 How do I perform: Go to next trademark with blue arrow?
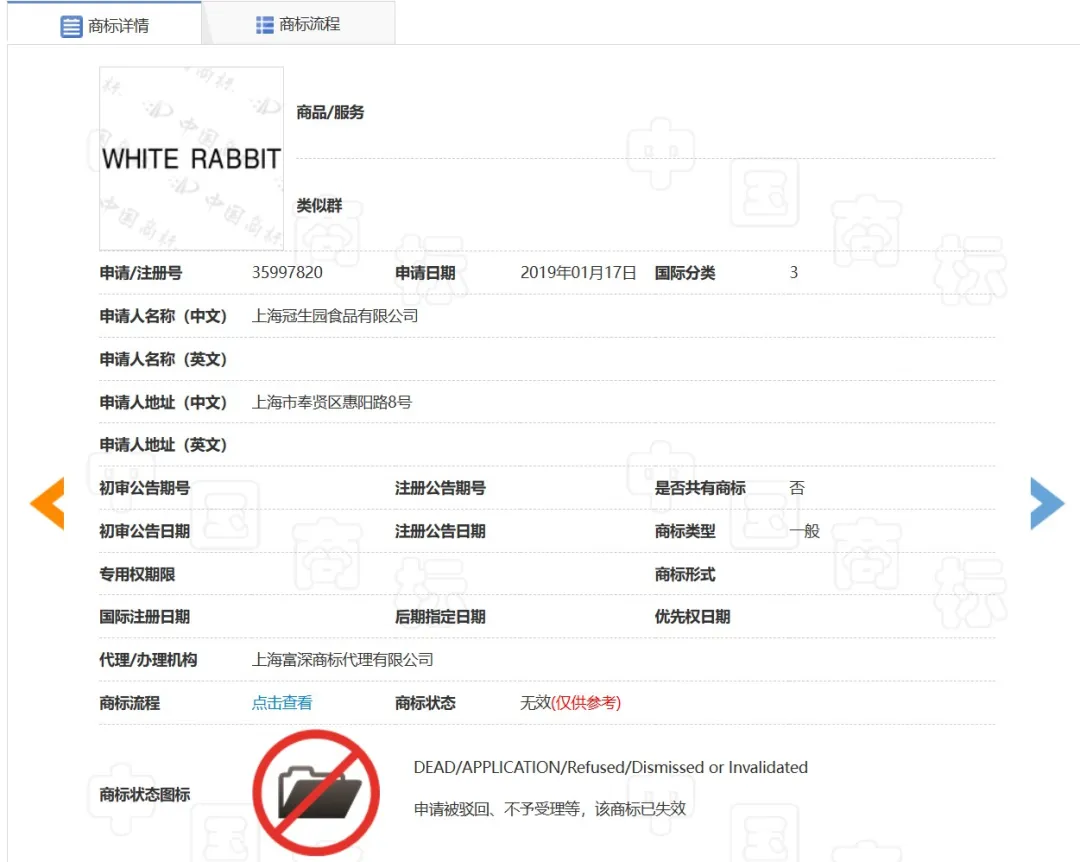click(x=1046, y=503)
